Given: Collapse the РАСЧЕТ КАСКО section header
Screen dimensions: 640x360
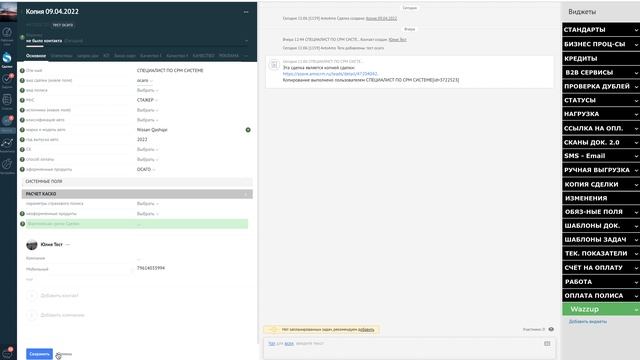Looking at the screenshot, I should coord(137,194).
